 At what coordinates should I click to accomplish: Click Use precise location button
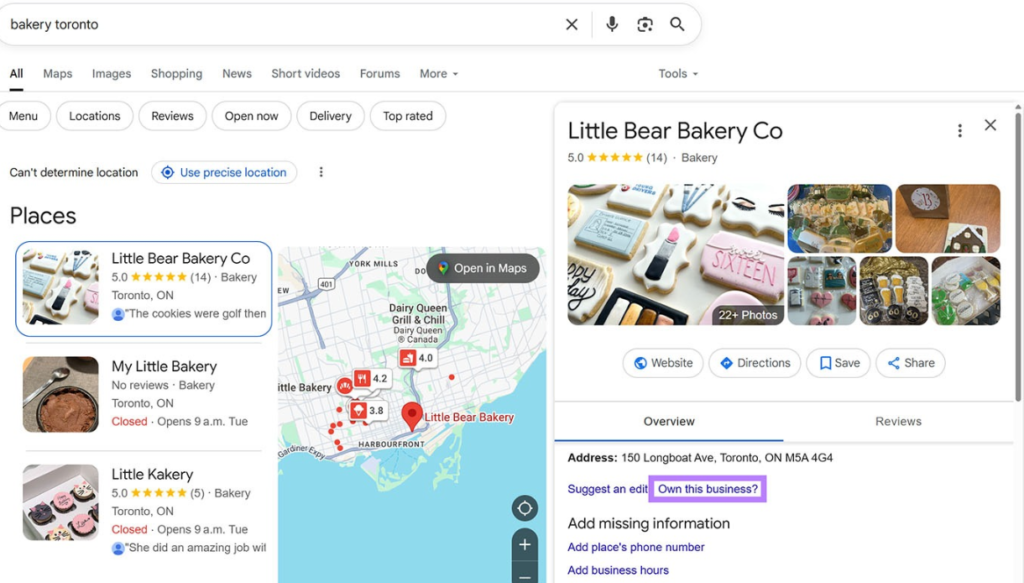coord(224,172)
